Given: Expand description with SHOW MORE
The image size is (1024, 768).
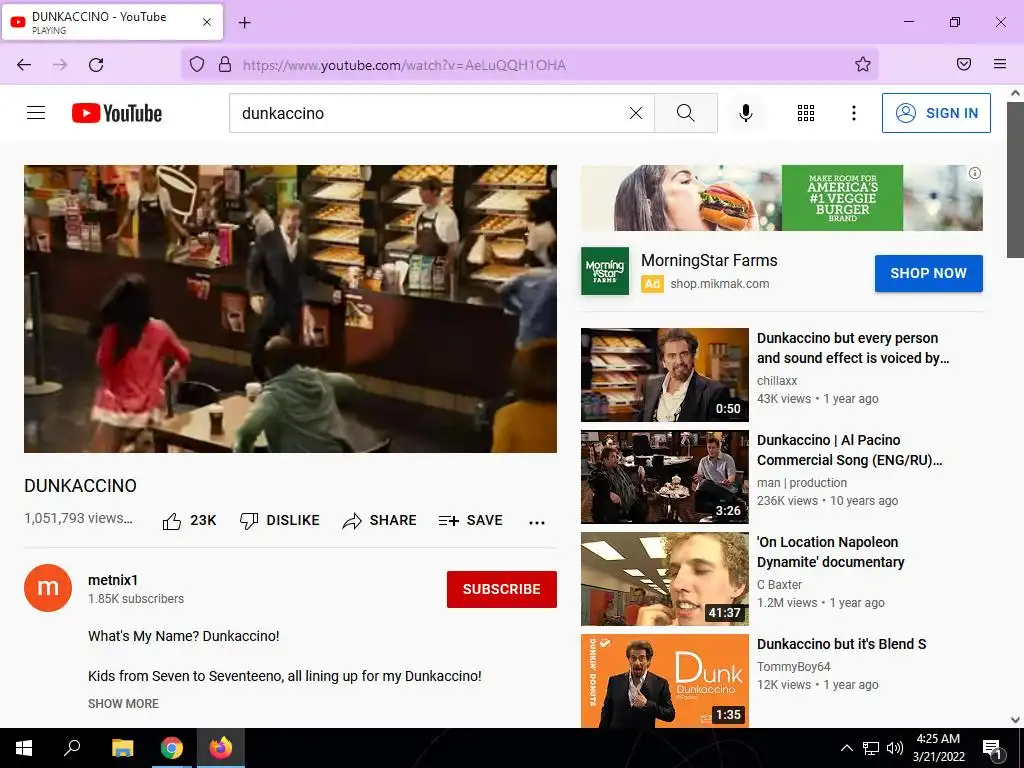Looking at the screenshot, I should (x=123, y=703).
